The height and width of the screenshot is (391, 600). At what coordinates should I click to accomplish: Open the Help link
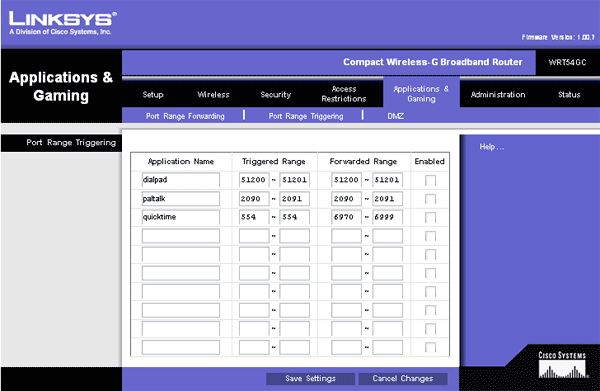coord(492,147)
